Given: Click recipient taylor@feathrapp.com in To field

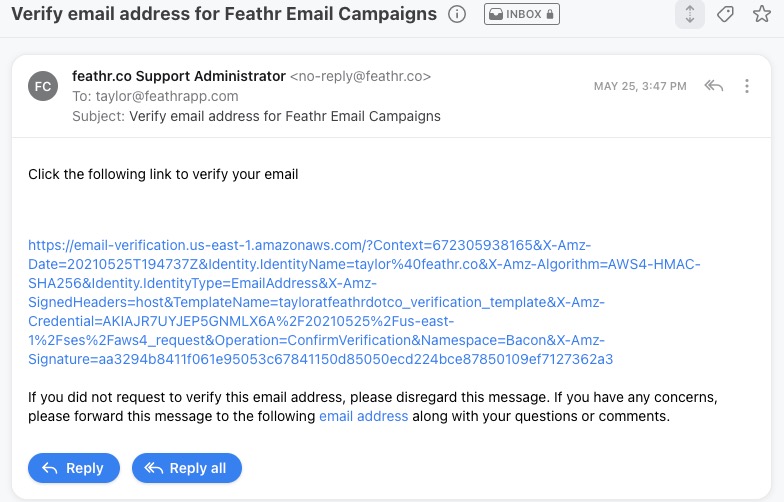Looking at the screenshot, I should click(x=167, y=96).
